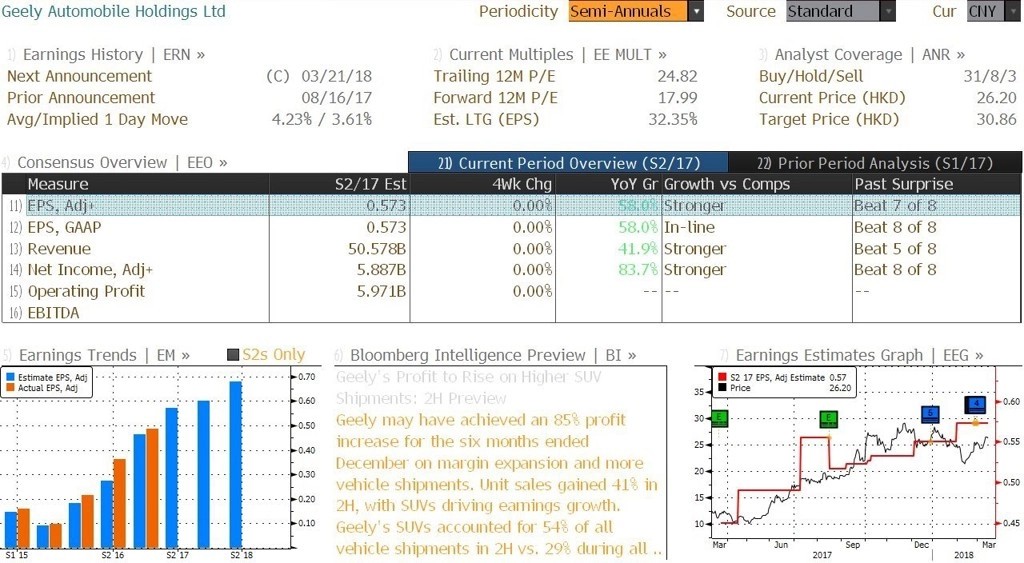This screenshot has width=1024, height=563.
Task: Switch to Prior Period Analysis (S1/17) tab
Action: point(875,163)
